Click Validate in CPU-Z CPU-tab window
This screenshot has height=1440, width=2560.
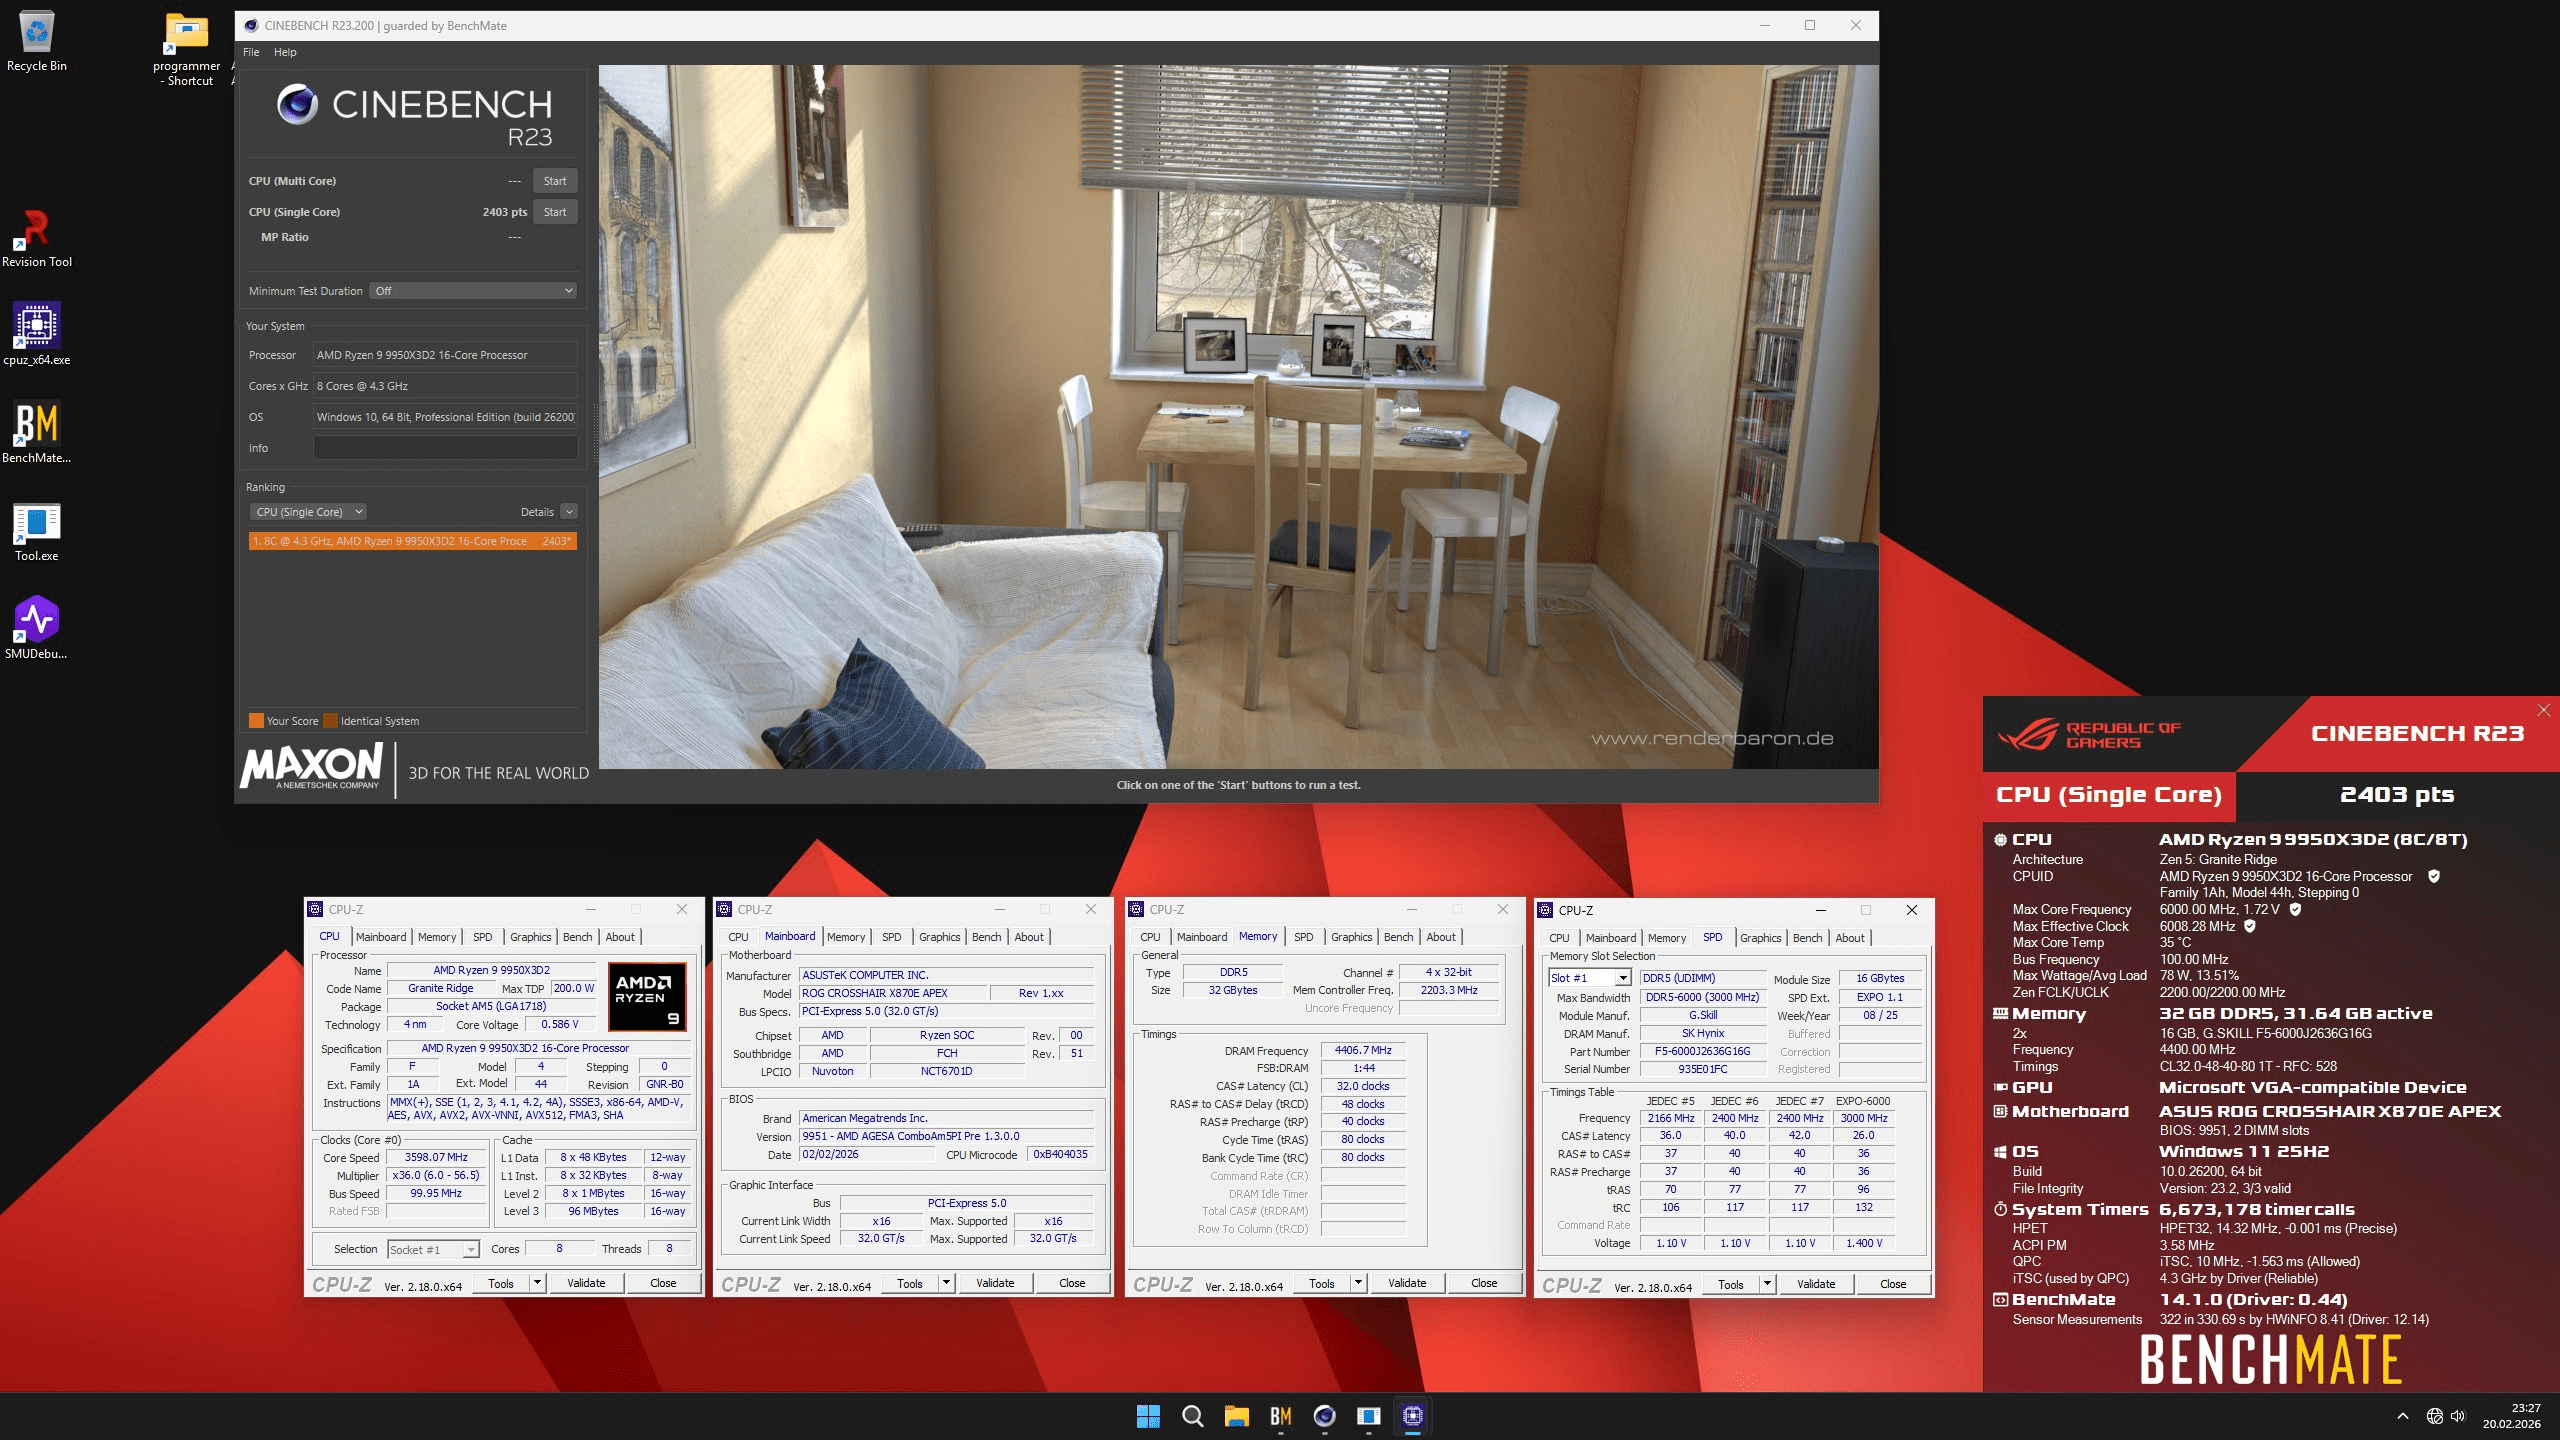coord(586,1283)
